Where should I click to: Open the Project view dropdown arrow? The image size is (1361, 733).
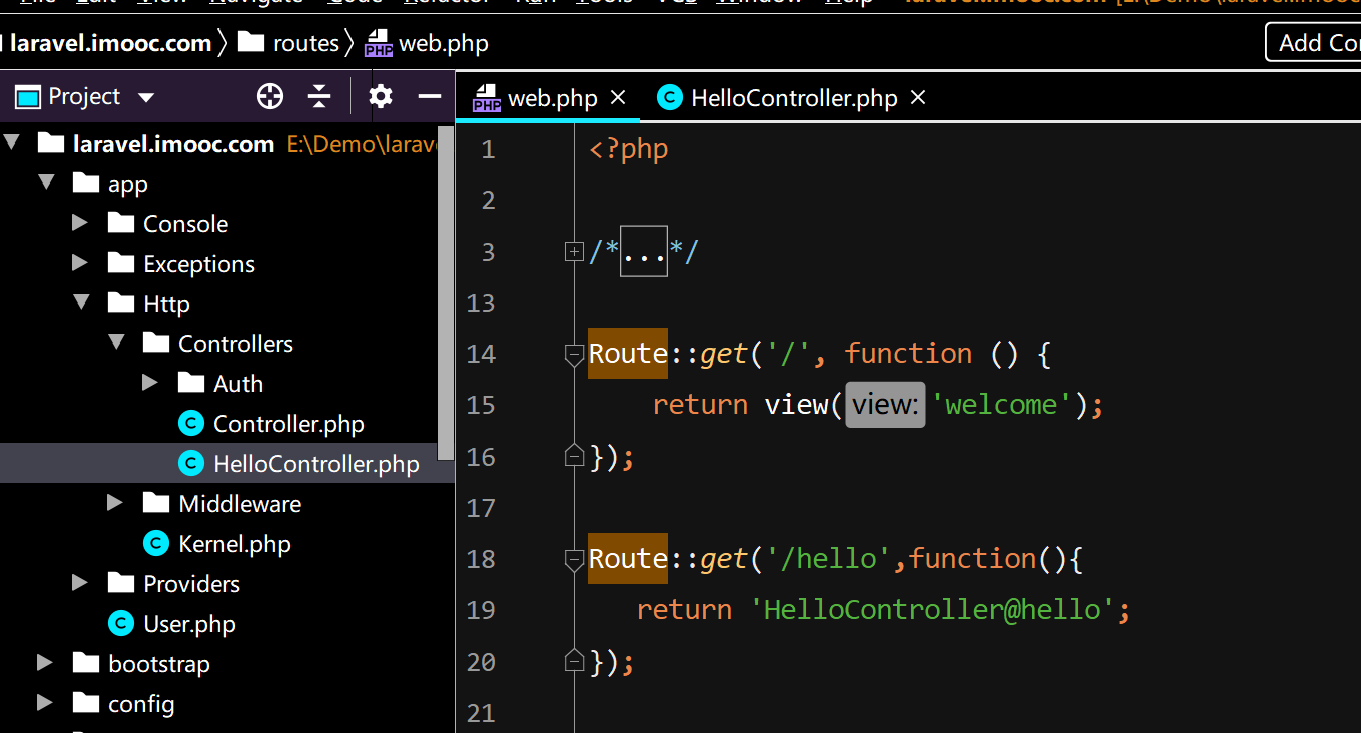[146, 97]
